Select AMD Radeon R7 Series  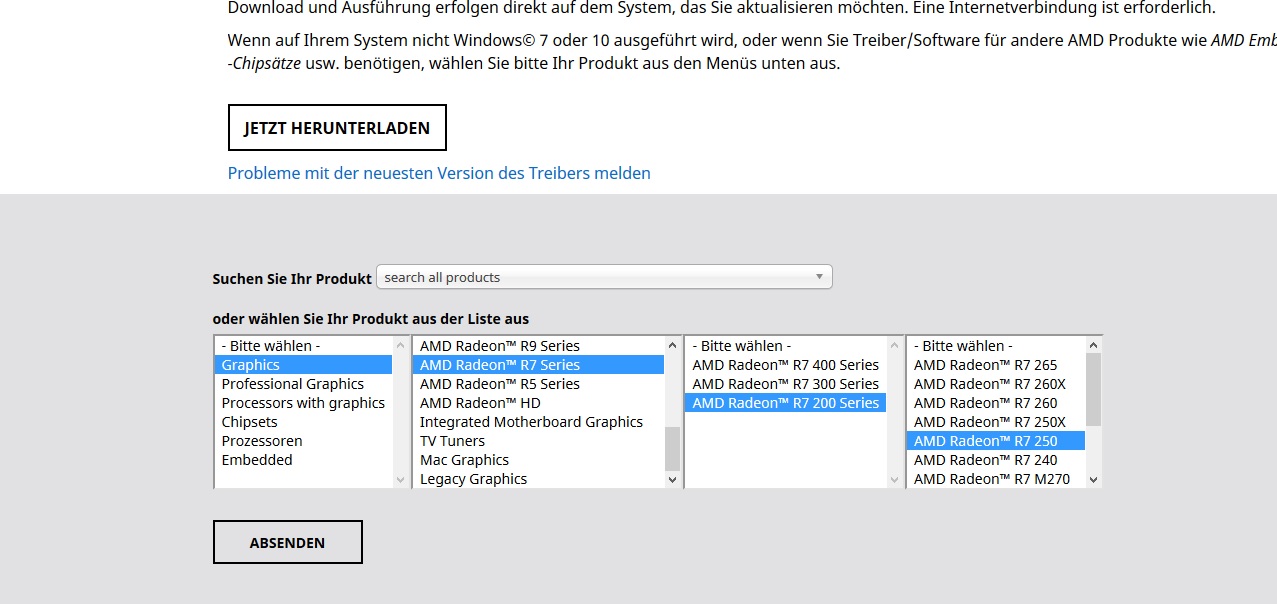click(539, 365)
